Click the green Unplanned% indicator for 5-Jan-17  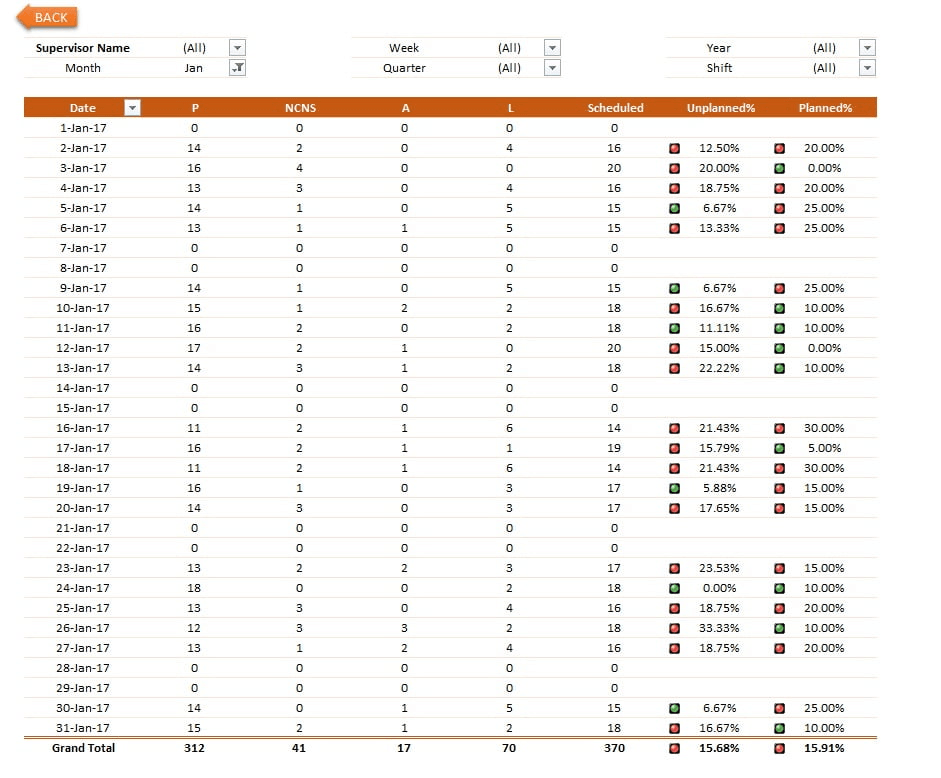tap(675, 208)
